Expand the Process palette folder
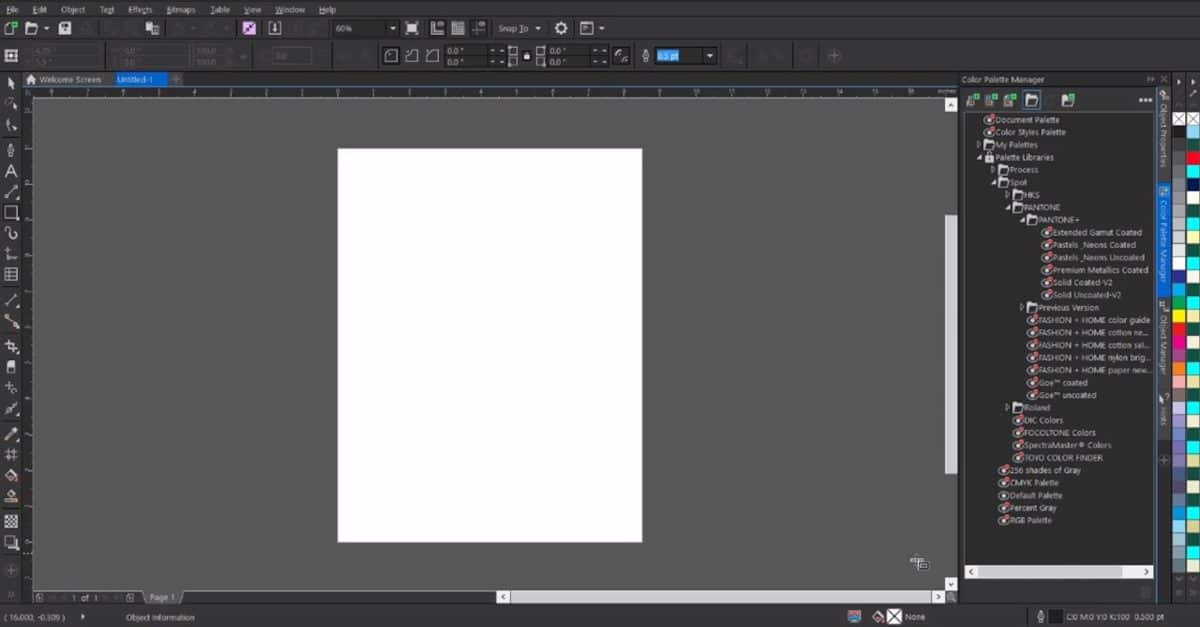Viewport: 1200px width, 627px height. (993, 170)
